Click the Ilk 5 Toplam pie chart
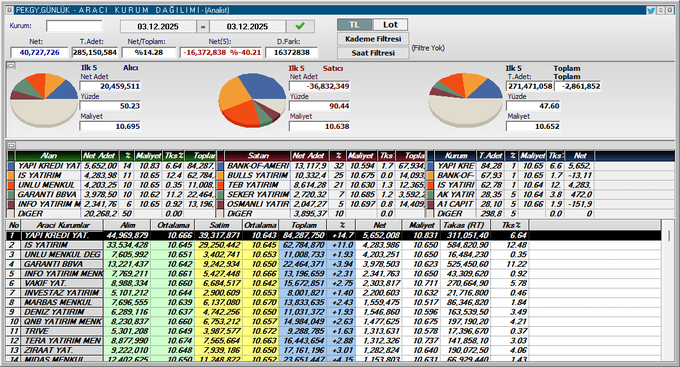The image size is (680, 367). coord(465,100)
